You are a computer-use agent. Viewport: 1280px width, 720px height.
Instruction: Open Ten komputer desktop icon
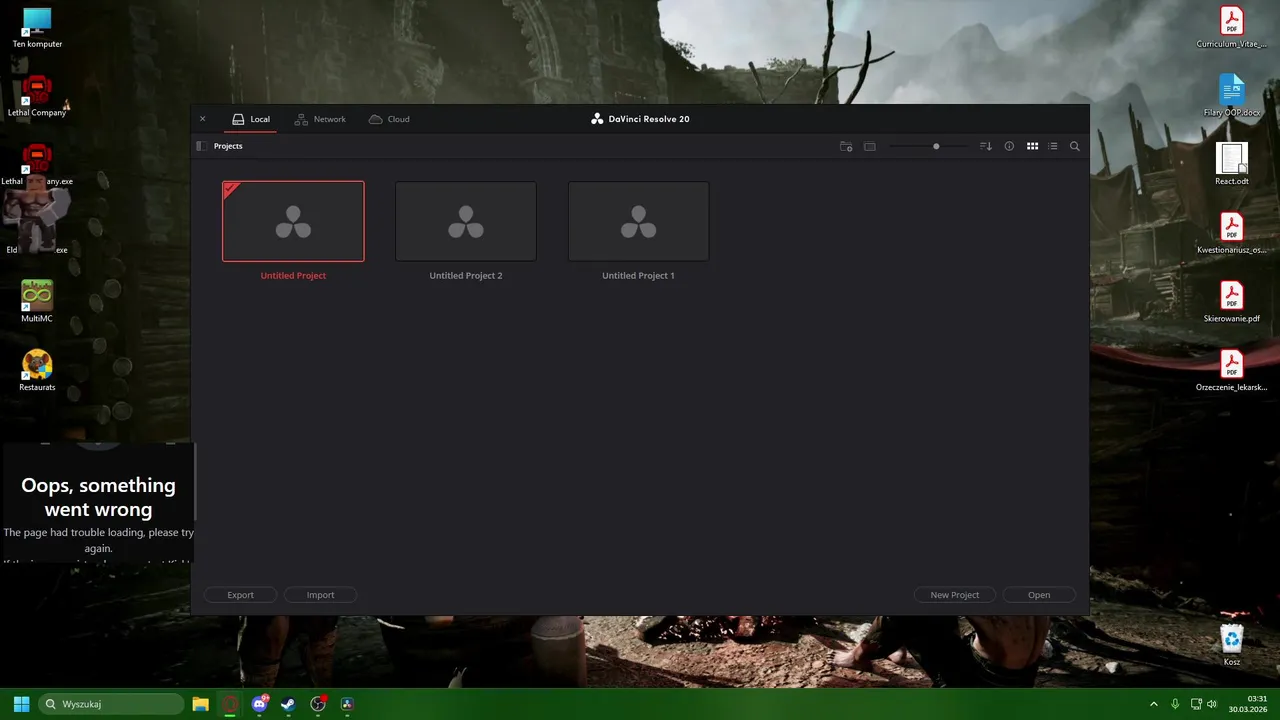(x=37, y=28)
